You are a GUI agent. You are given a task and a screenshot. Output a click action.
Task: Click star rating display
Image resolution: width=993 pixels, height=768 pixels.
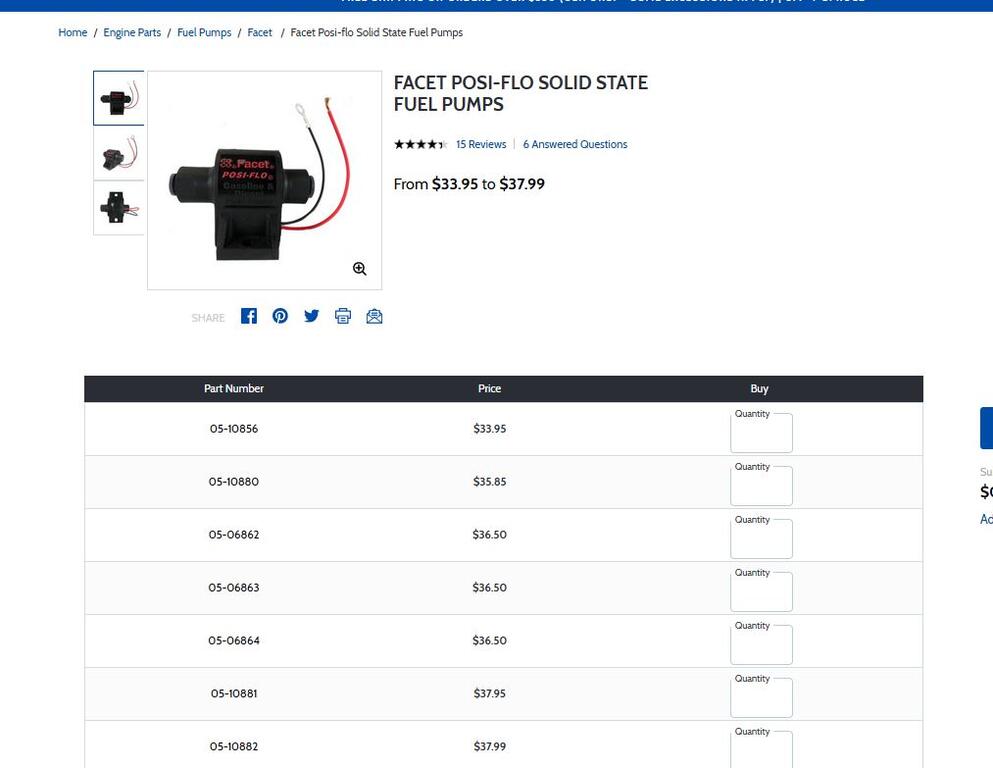point(421,144)
